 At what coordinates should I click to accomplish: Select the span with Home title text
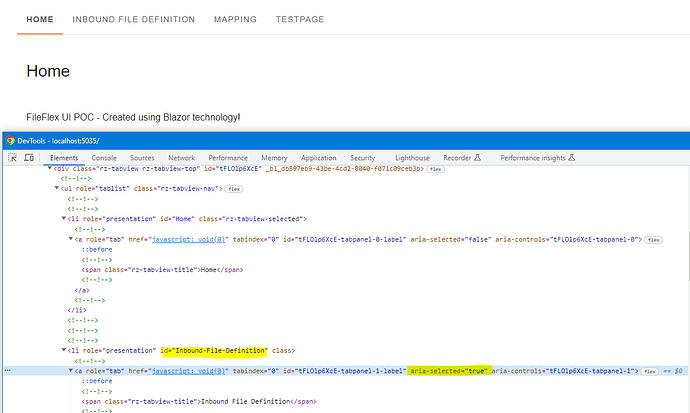click(x=162, y=270)
